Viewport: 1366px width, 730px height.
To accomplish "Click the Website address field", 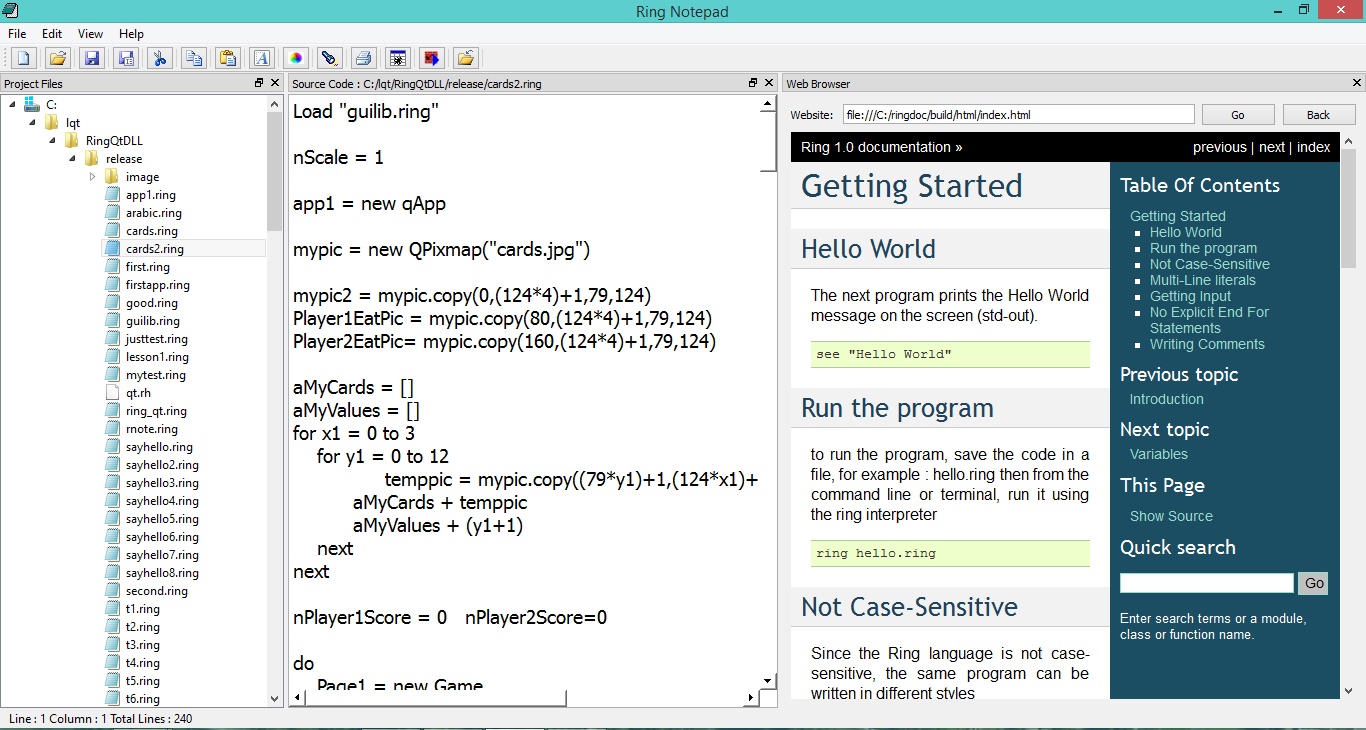I will tap(1017, 114).
